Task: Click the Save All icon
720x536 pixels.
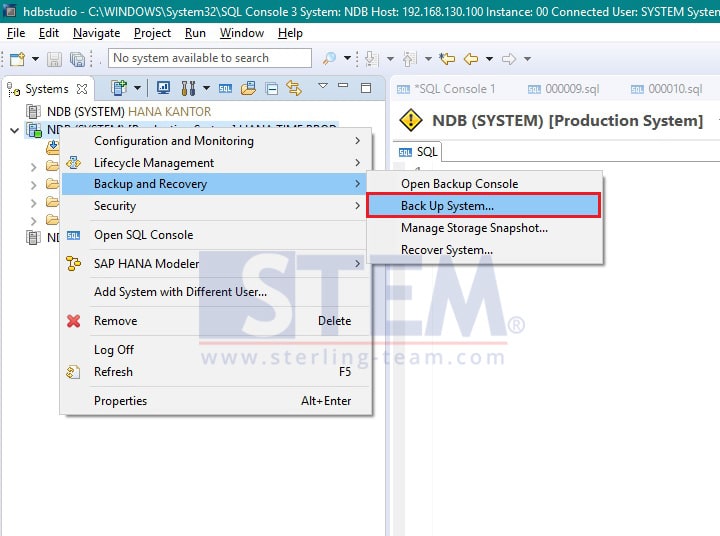Action: pos(77,59)
